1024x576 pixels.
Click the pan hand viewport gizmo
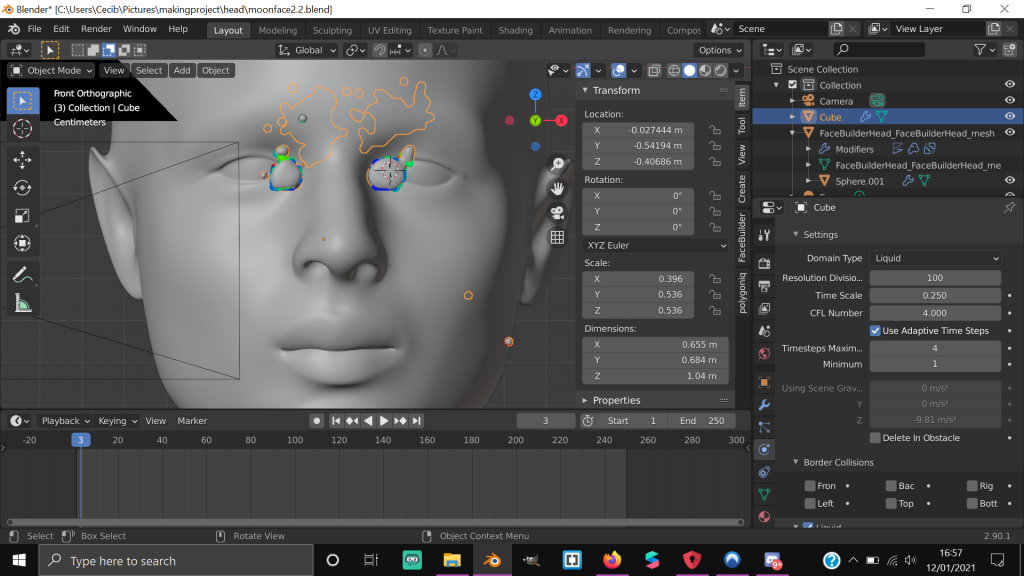pos(557,189)
